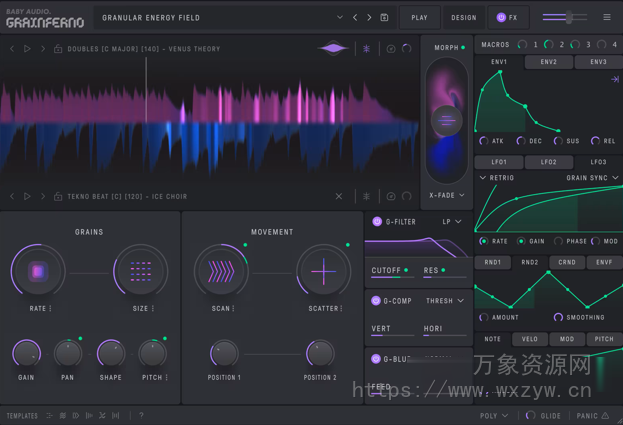Screen dimensions: 623x425
Task: Toggle the G-BLUR module power button
Action: tap(376, 359)
